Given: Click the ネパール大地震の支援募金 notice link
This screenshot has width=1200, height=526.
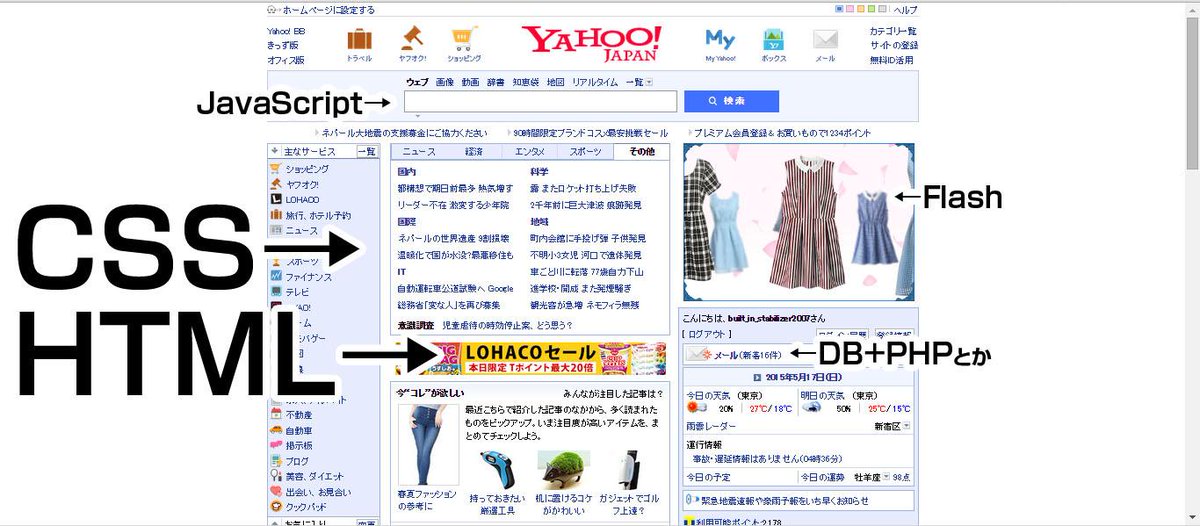Looking at the screenshot, I should (x=405, y=133).
